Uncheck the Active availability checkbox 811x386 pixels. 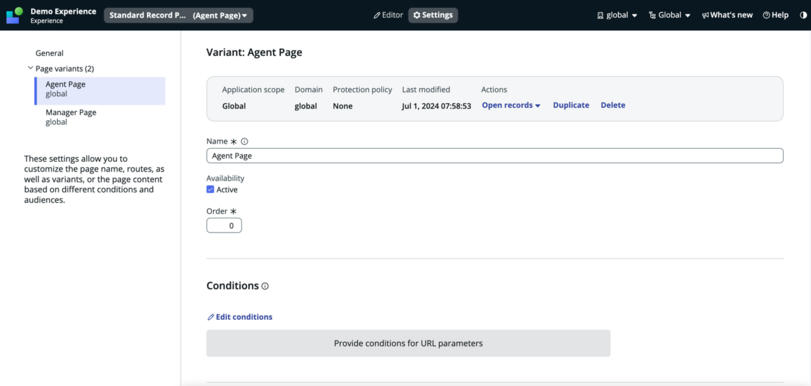(210, 189)
